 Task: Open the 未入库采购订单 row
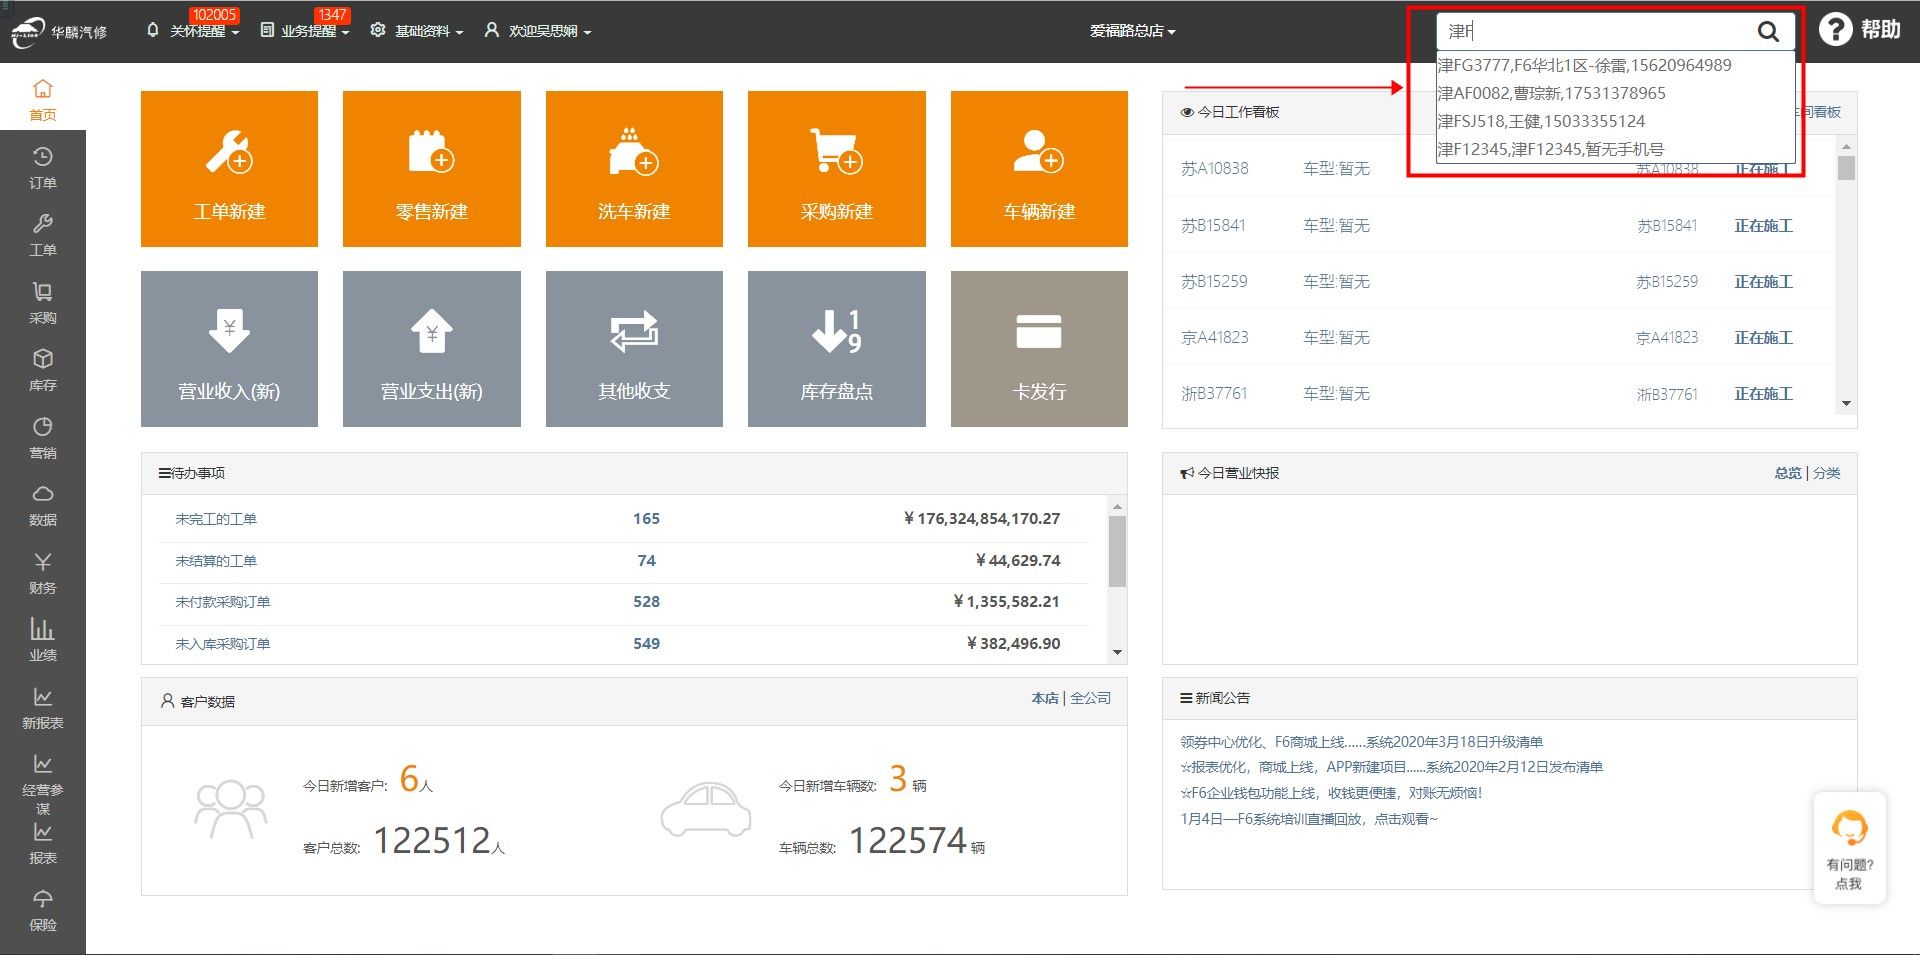point(624,644)
